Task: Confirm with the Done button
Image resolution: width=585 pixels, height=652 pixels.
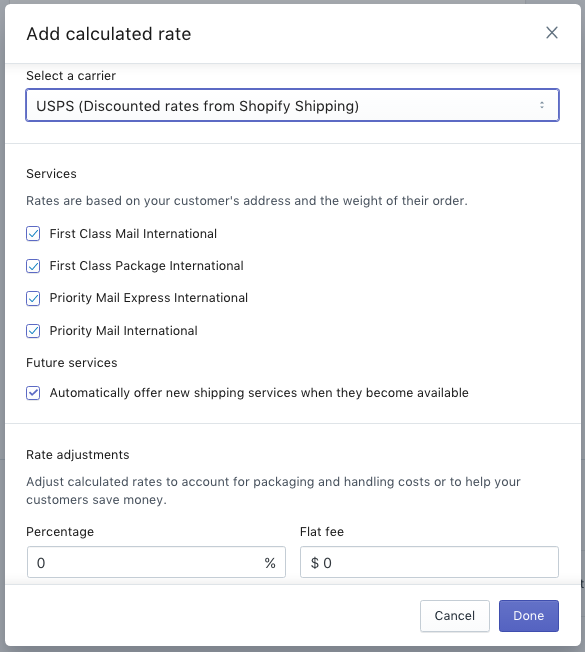Action: click(x=529, y=616)
